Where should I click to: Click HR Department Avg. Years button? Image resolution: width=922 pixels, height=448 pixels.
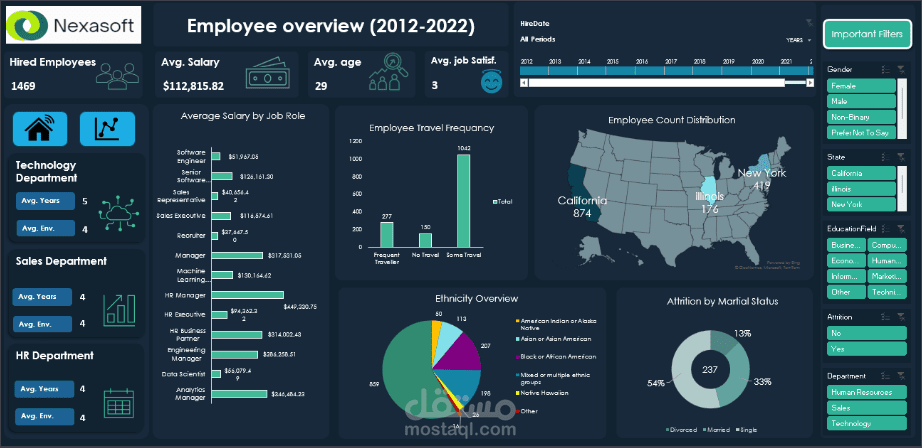pos(45,389)
